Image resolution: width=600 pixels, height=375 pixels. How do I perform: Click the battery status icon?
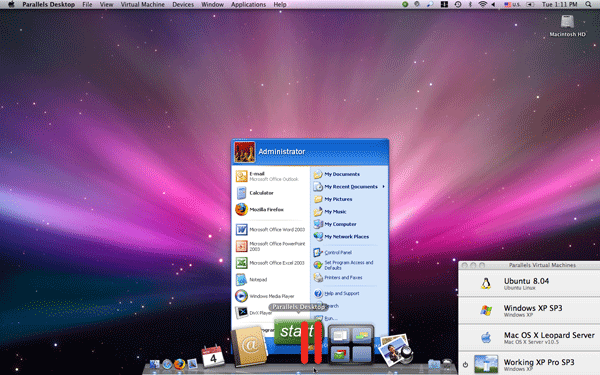point(530,4)
